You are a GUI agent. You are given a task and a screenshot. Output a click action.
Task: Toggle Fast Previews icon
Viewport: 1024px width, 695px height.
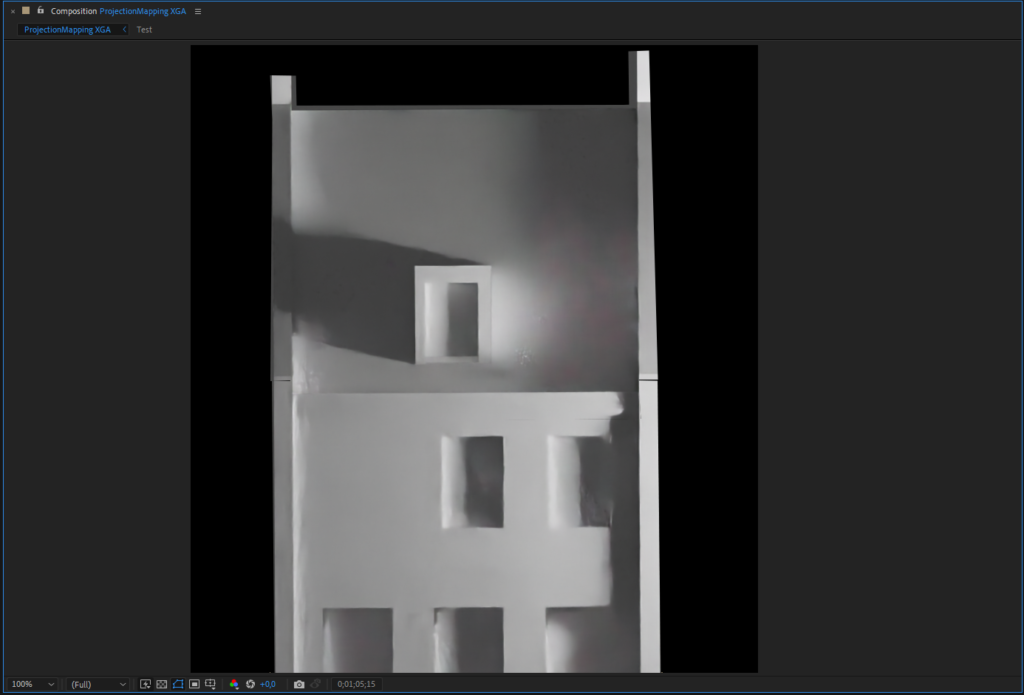(x=145, y=684)
